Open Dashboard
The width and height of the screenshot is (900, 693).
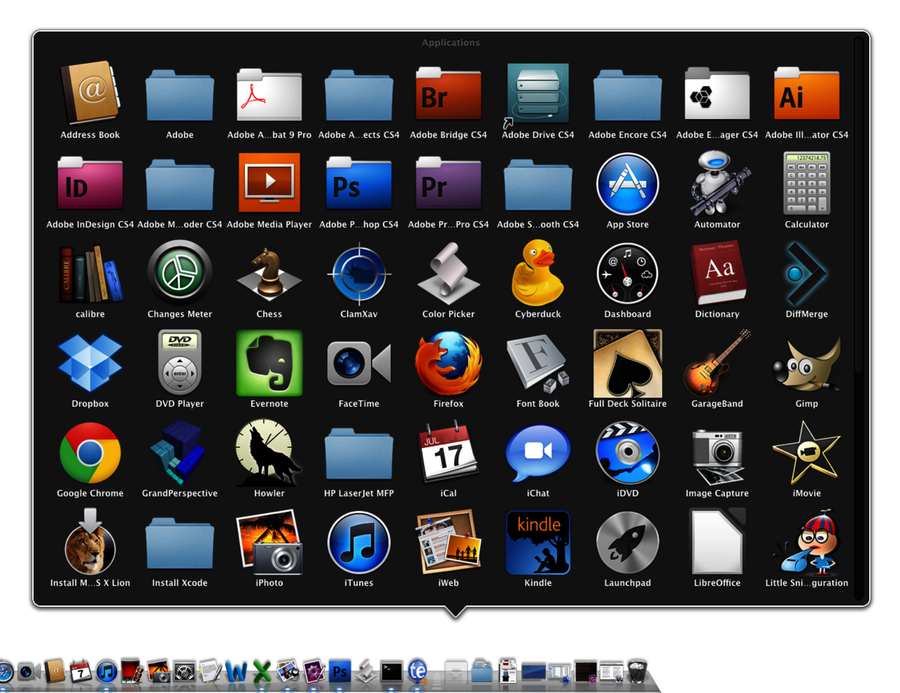pyautogui.click(x=627, y=273)
